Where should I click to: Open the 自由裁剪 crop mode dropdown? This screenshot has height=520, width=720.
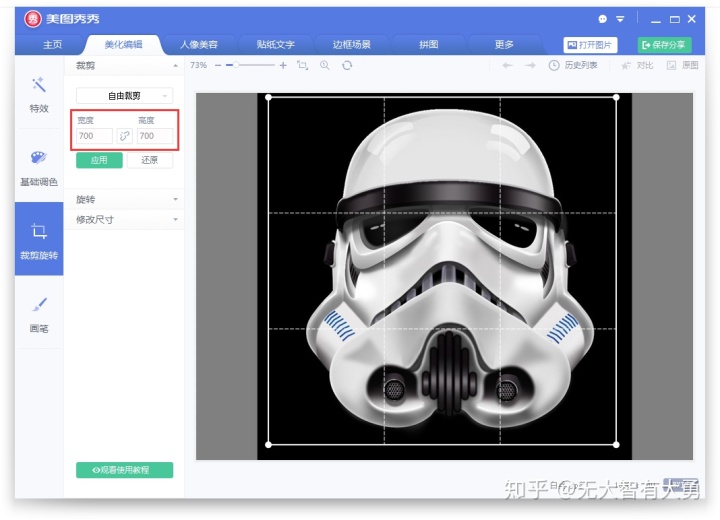pyautogui.click(x=124, y=96)
